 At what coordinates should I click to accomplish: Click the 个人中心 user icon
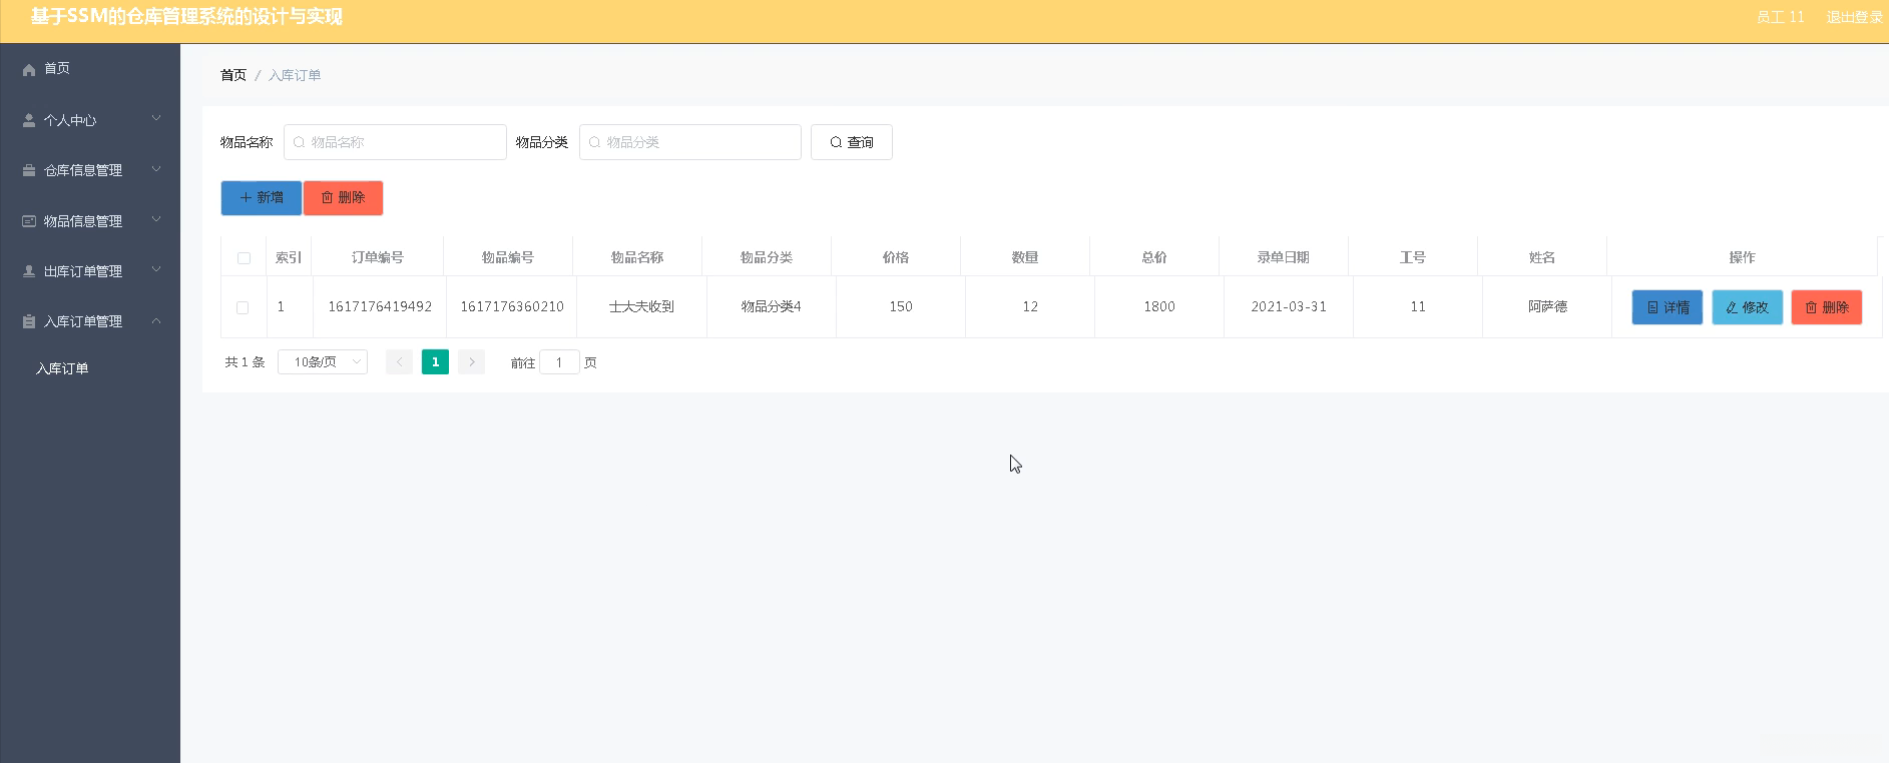(29, 120)
